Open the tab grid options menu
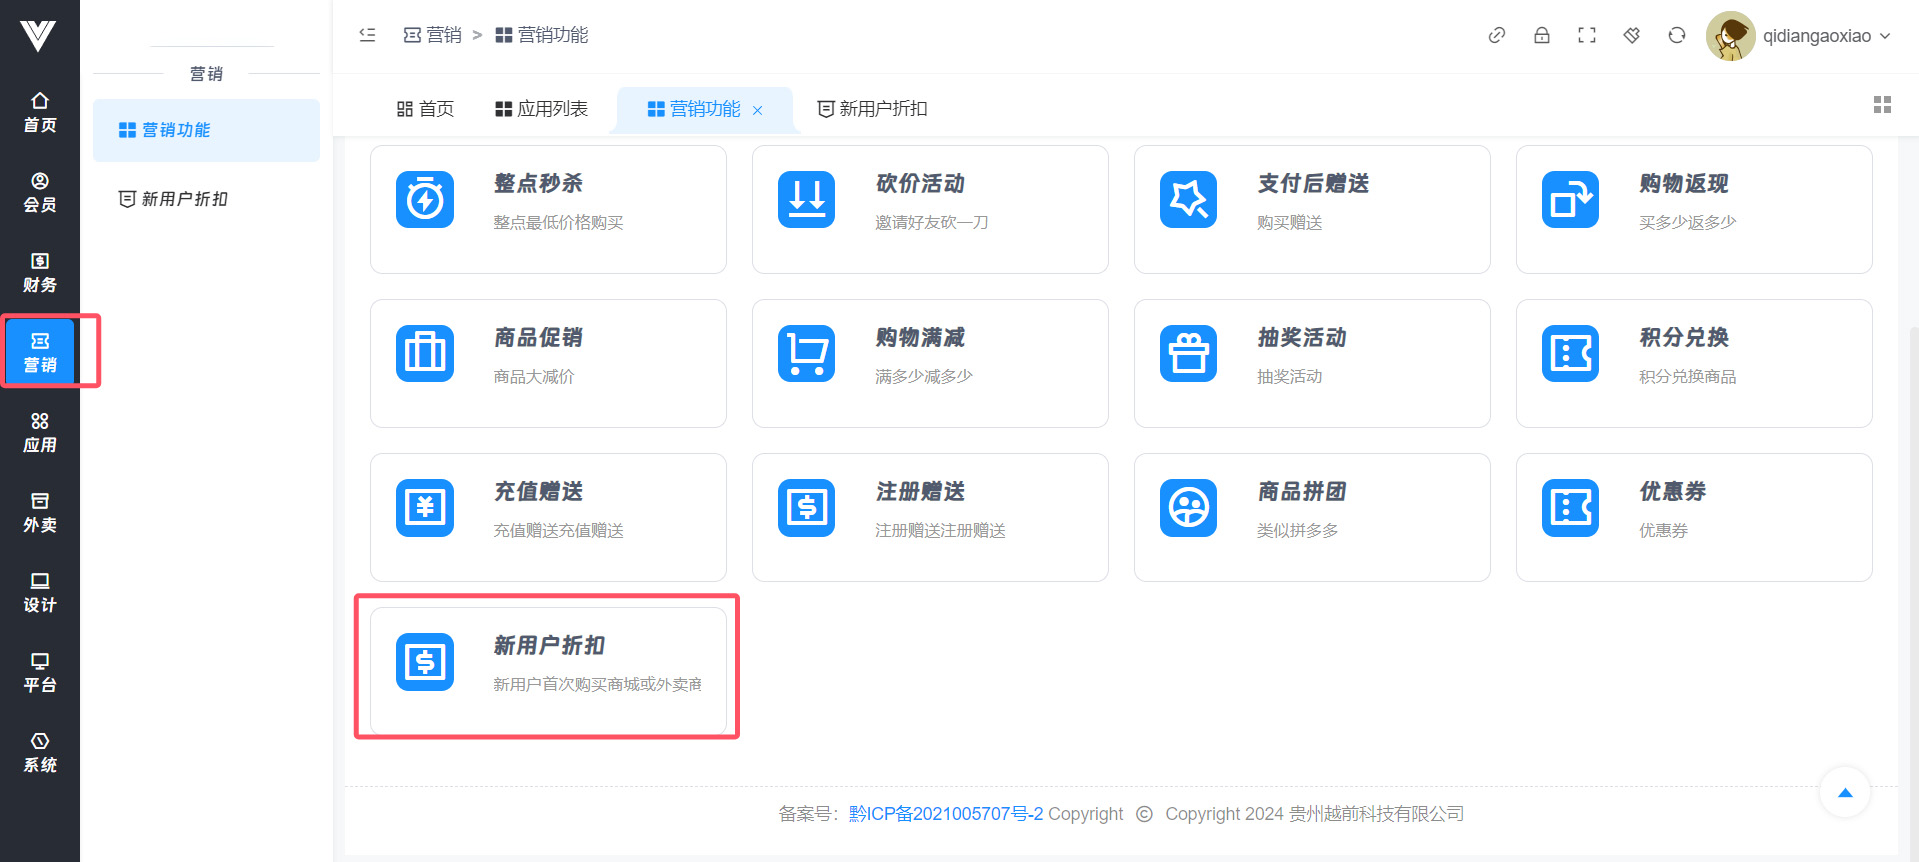The width and height of the screenshot is (1919, 862). [1881, 105]
